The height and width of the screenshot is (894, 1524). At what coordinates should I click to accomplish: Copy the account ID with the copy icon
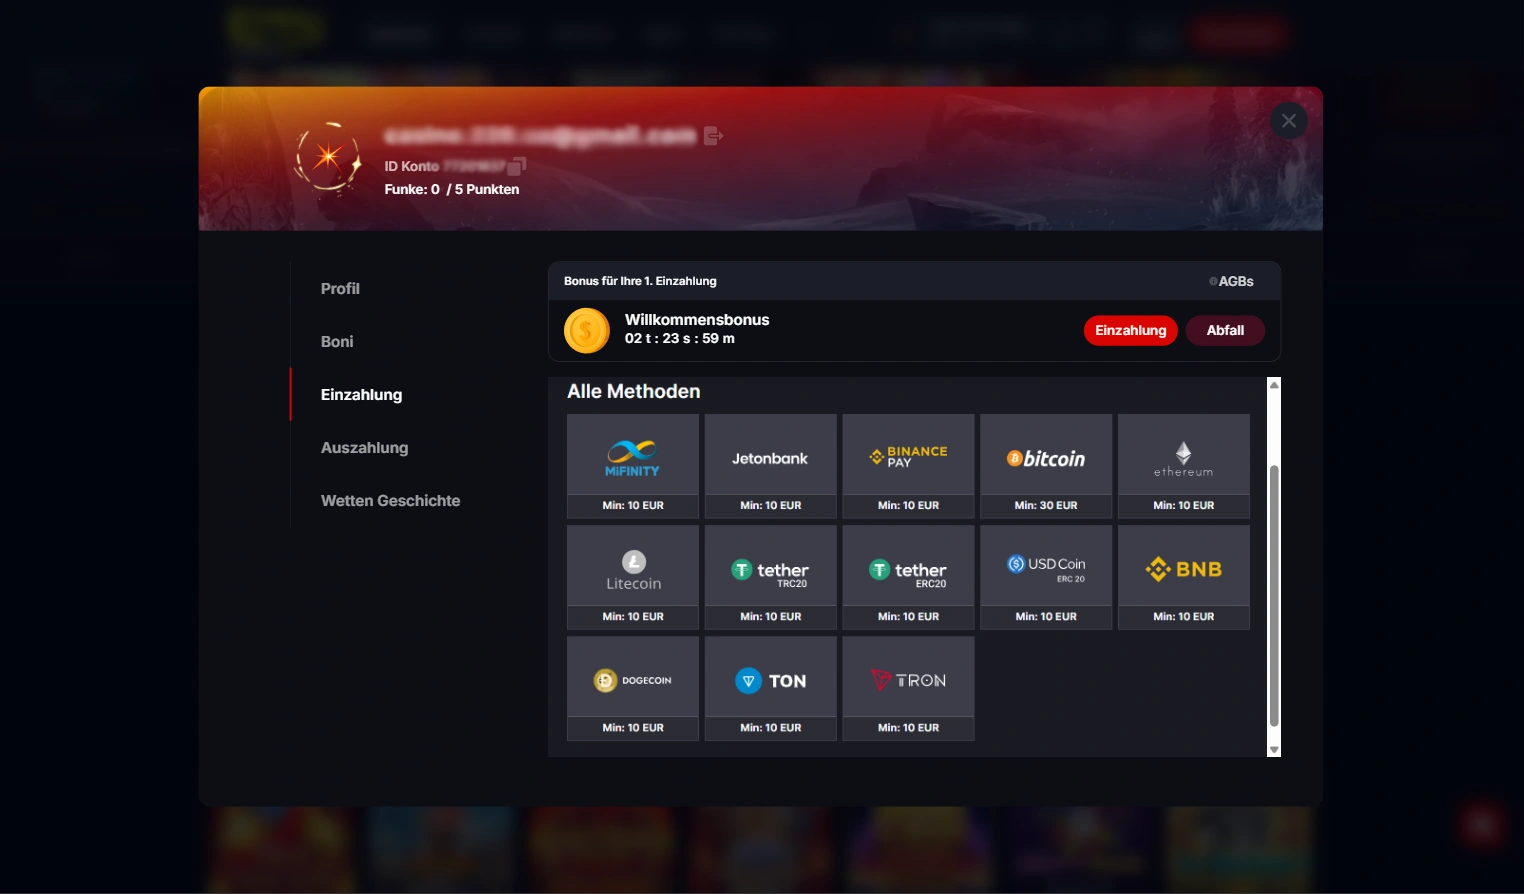517,166
